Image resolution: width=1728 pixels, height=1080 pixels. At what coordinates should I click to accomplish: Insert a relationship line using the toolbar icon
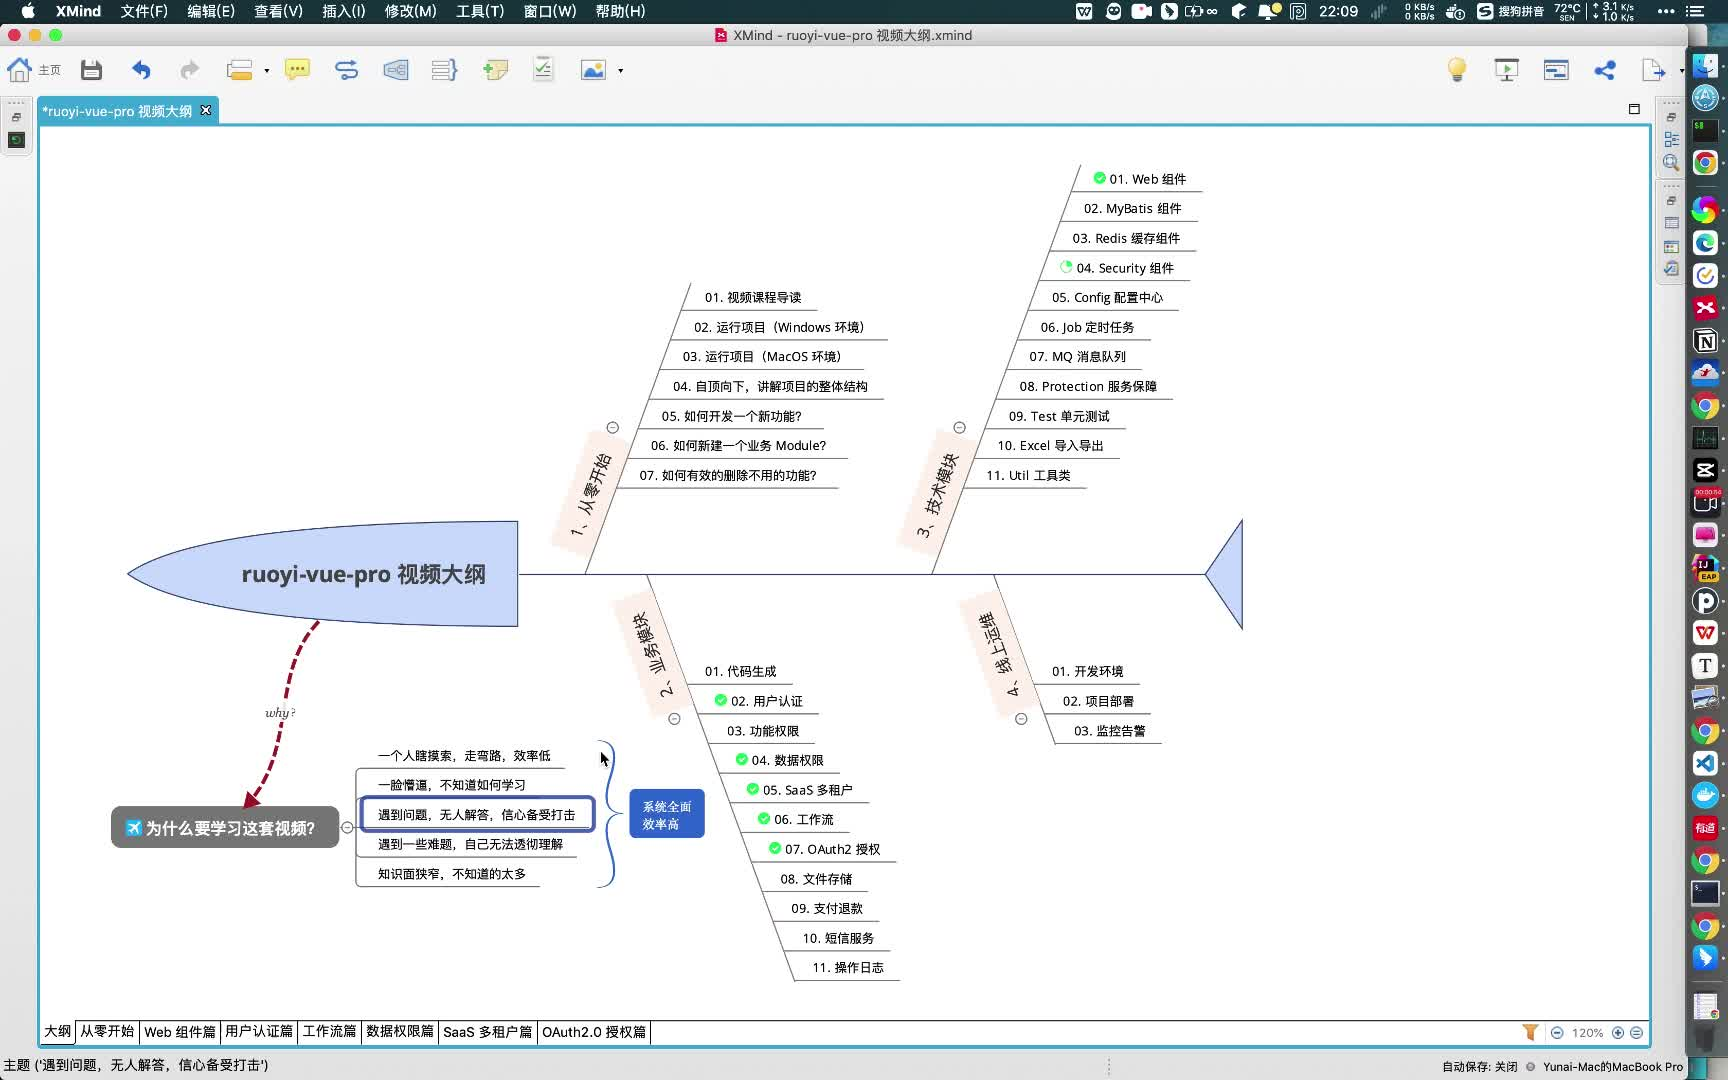pos(346,70)
